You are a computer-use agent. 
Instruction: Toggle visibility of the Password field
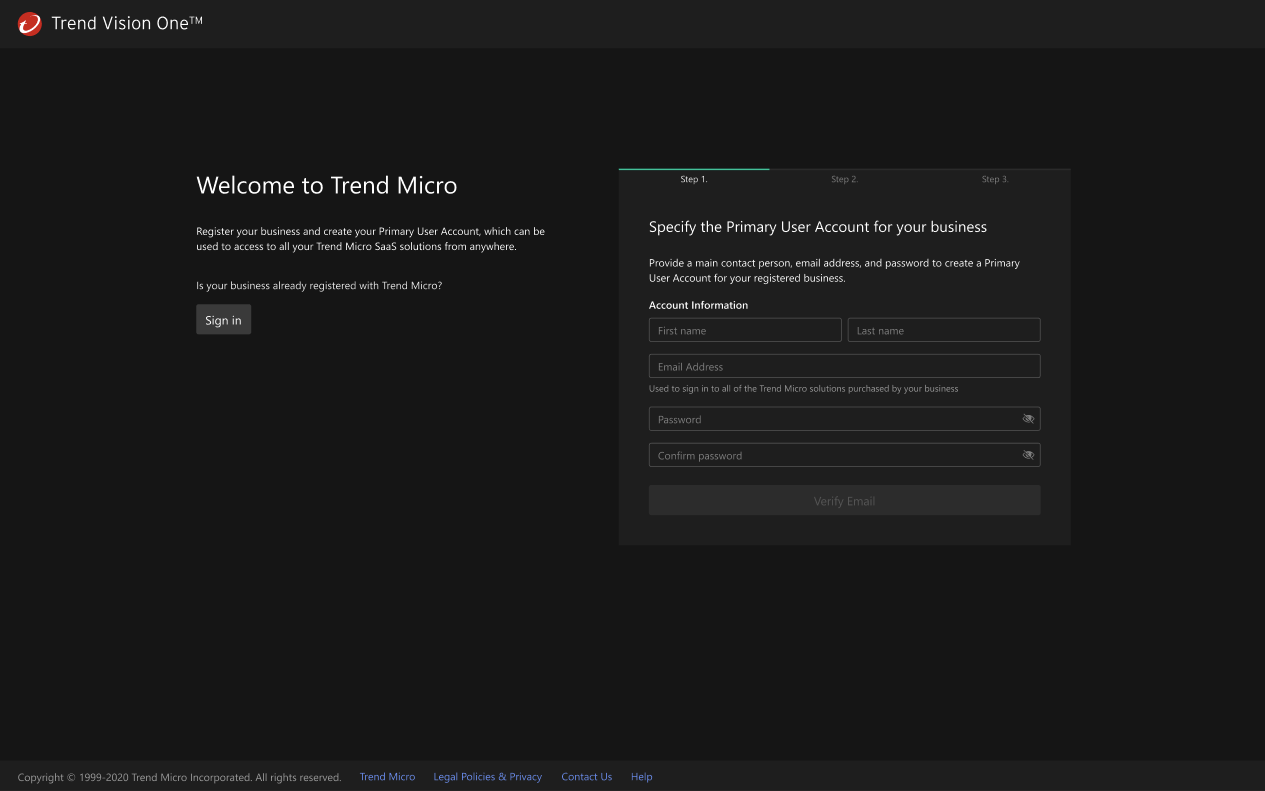coord(1028,418)
